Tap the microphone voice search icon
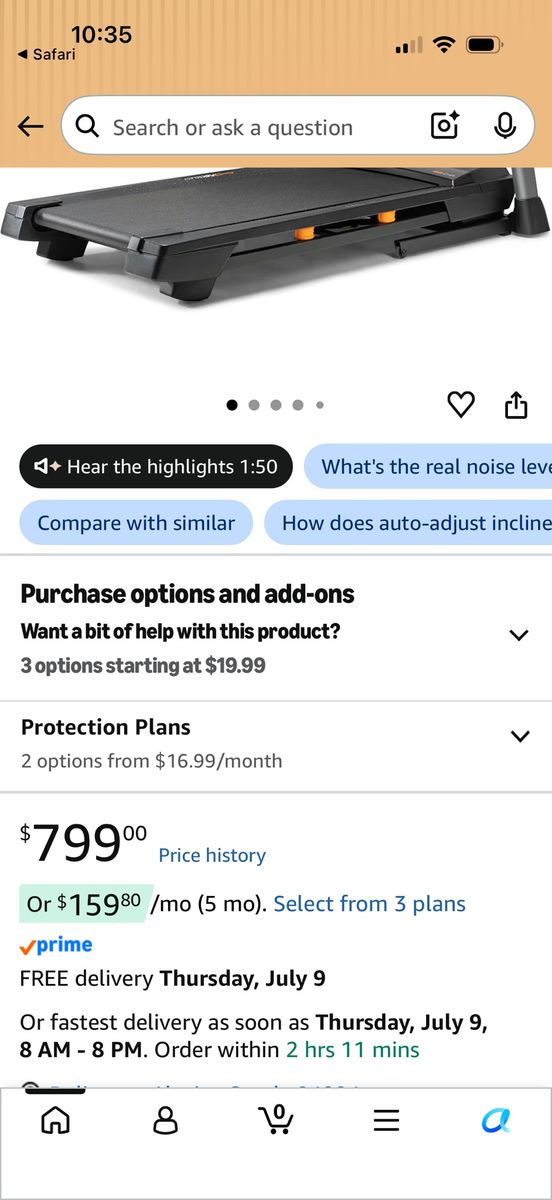The width and height of the screenshot is (552, 1200). point(505,126)
